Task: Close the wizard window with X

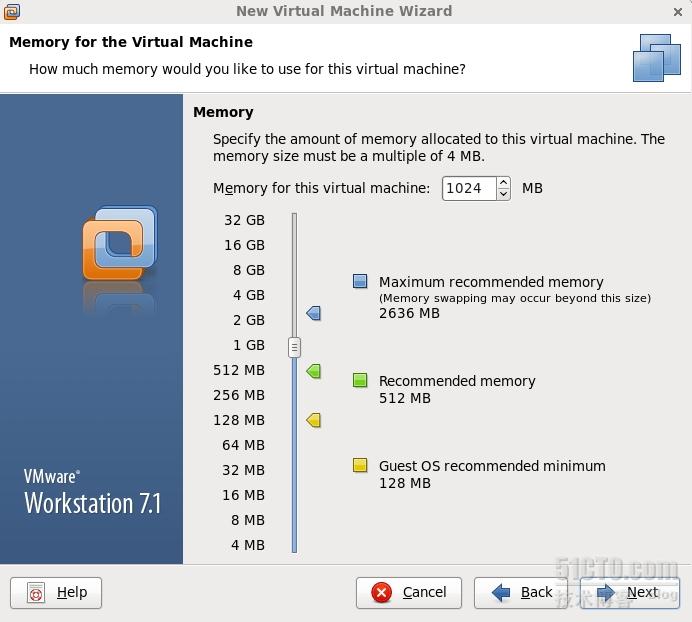Action: pyautogui.click(x=678, y=12)
